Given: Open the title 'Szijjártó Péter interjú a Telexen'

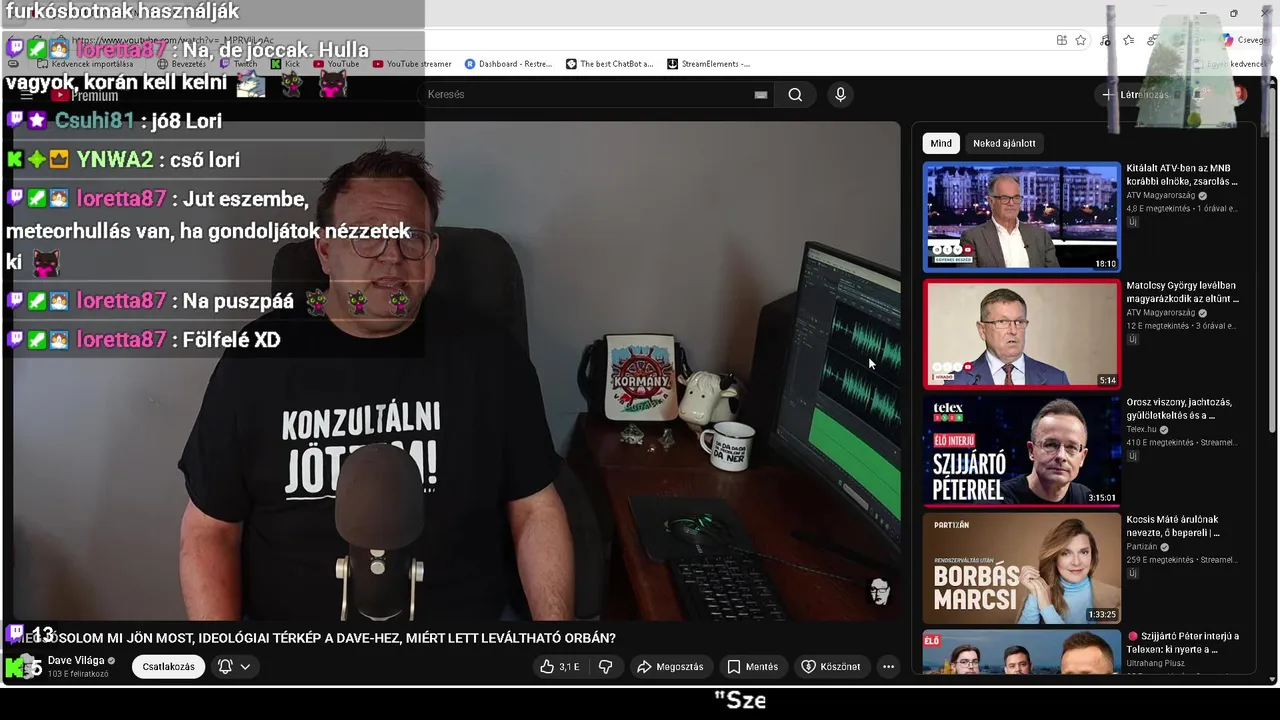Looking at the screenshot, I should pos(1183,643).
